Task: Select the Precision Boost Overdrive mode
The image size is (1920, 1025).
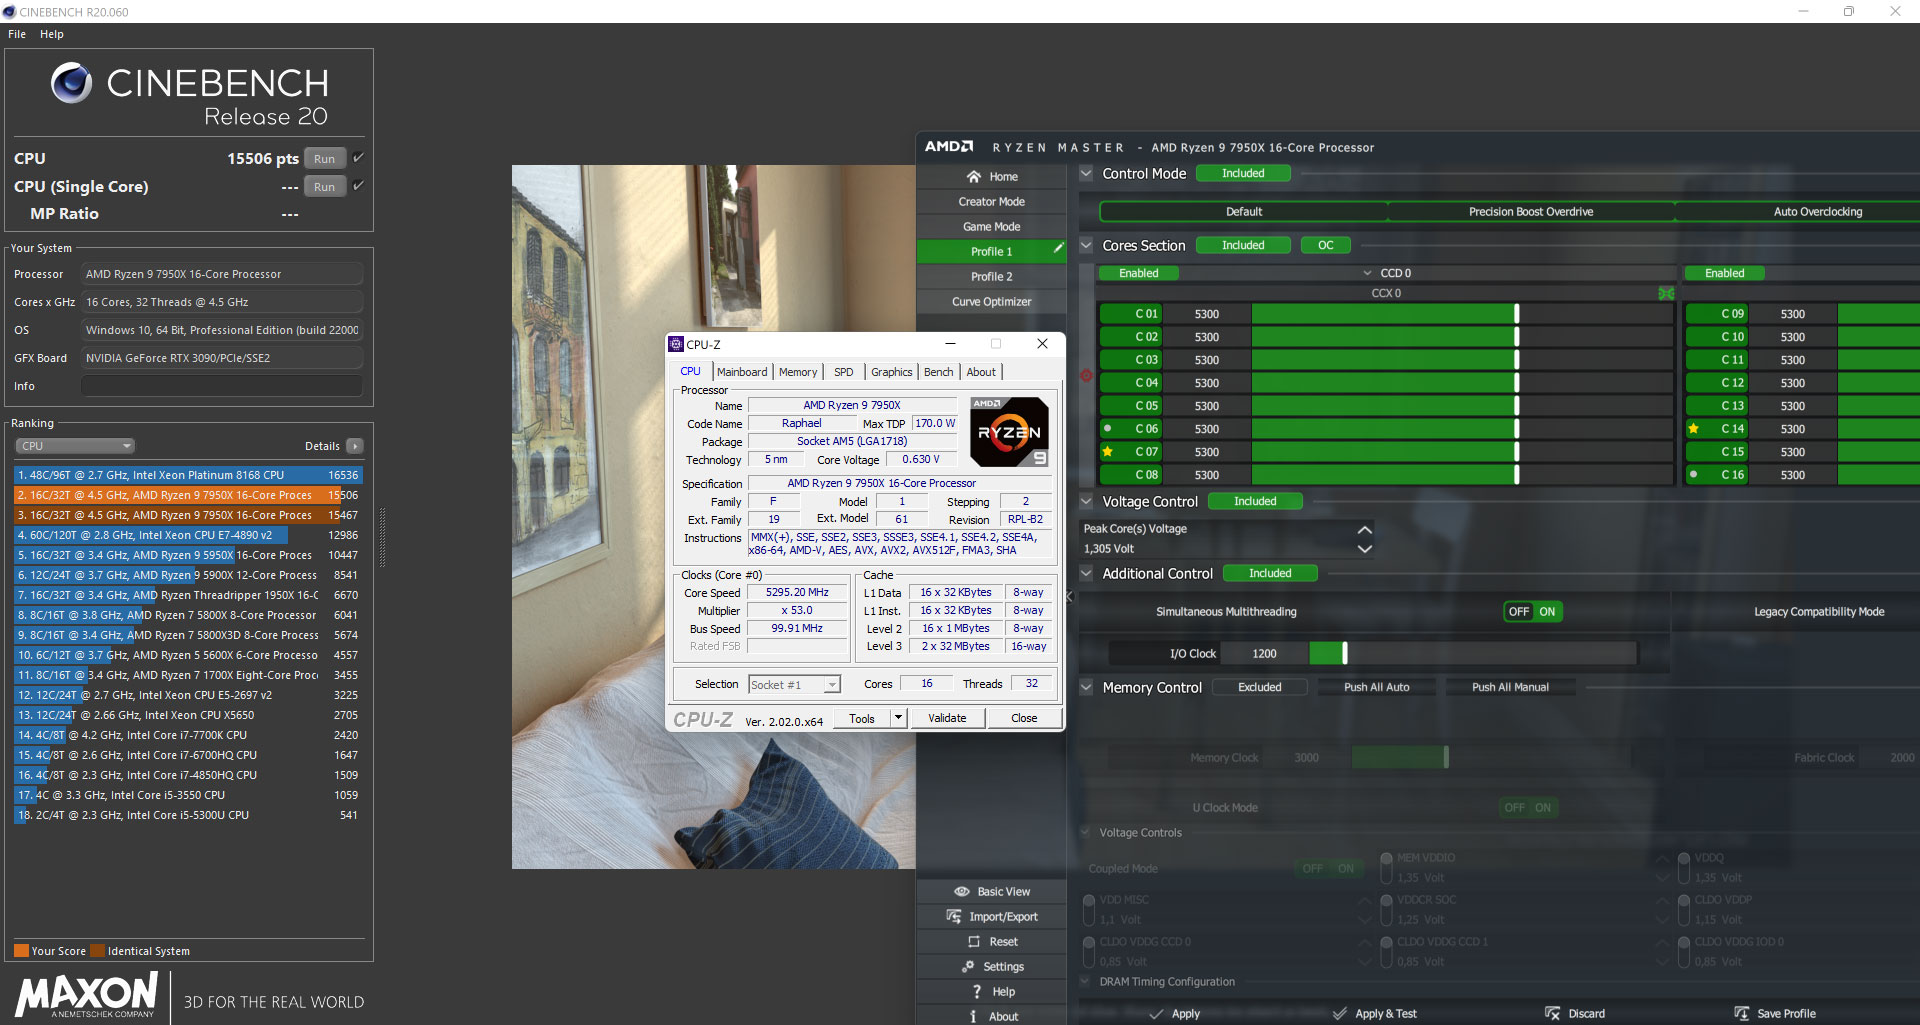Action: (1531, 211)
